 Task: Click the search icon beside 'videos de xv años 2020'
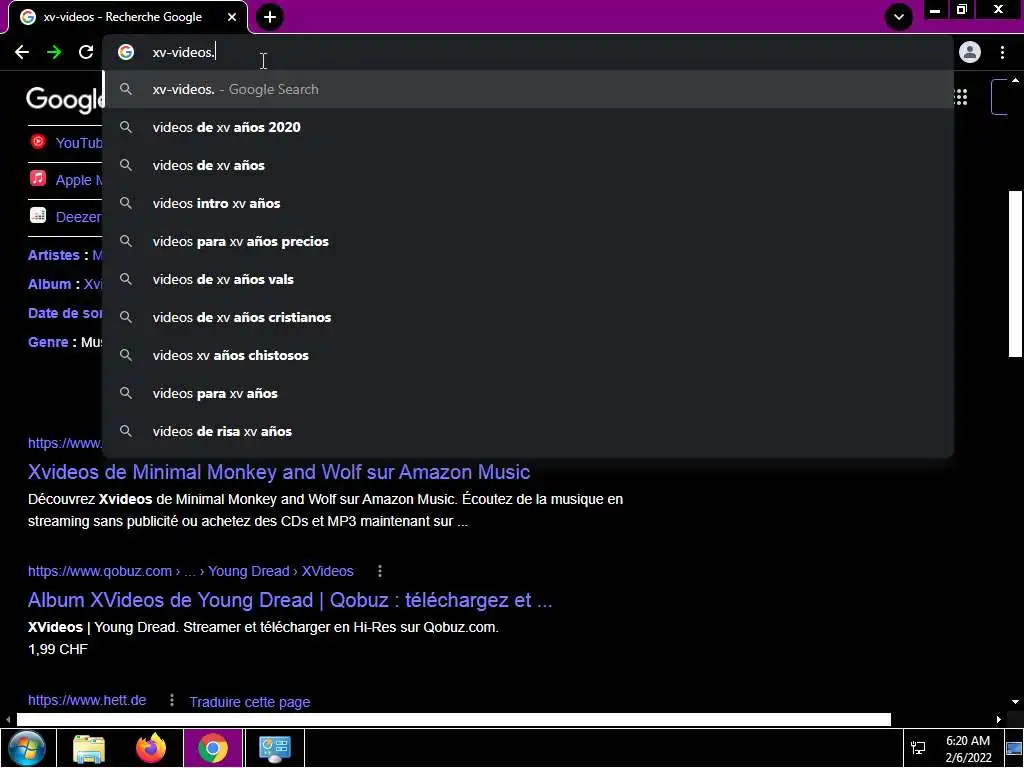(126, 127)
